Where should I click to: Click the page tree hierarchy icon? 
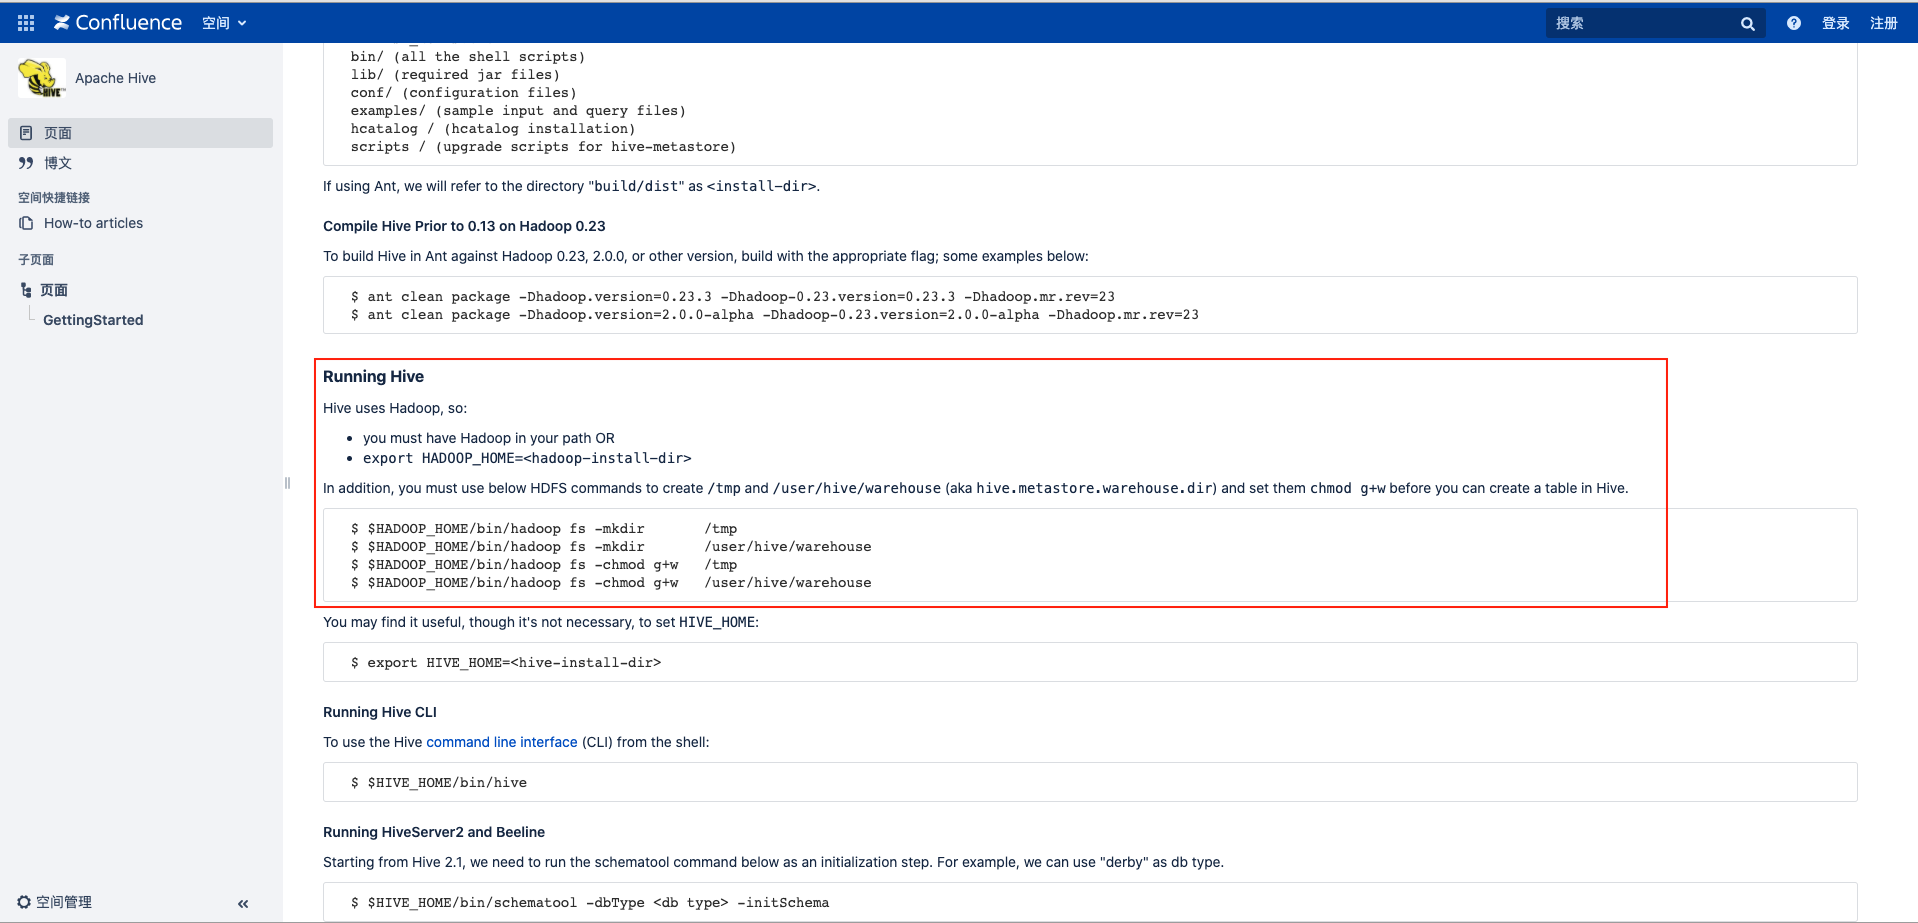[x=26, y=290]
